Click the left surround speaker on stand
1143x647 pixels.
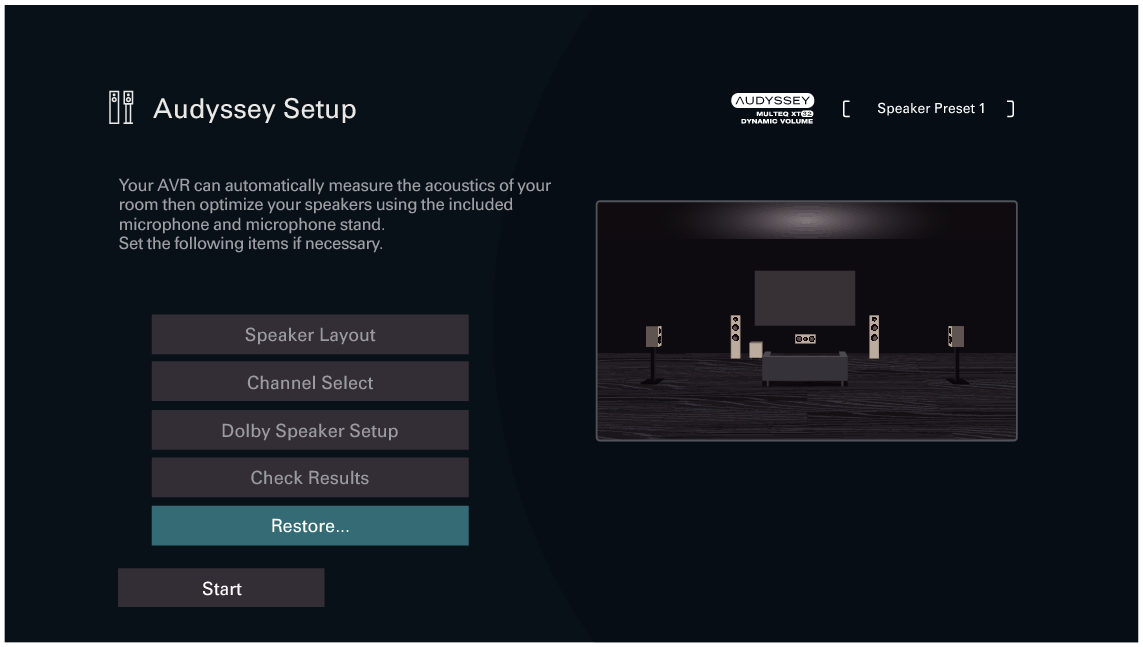coord(653,354)
